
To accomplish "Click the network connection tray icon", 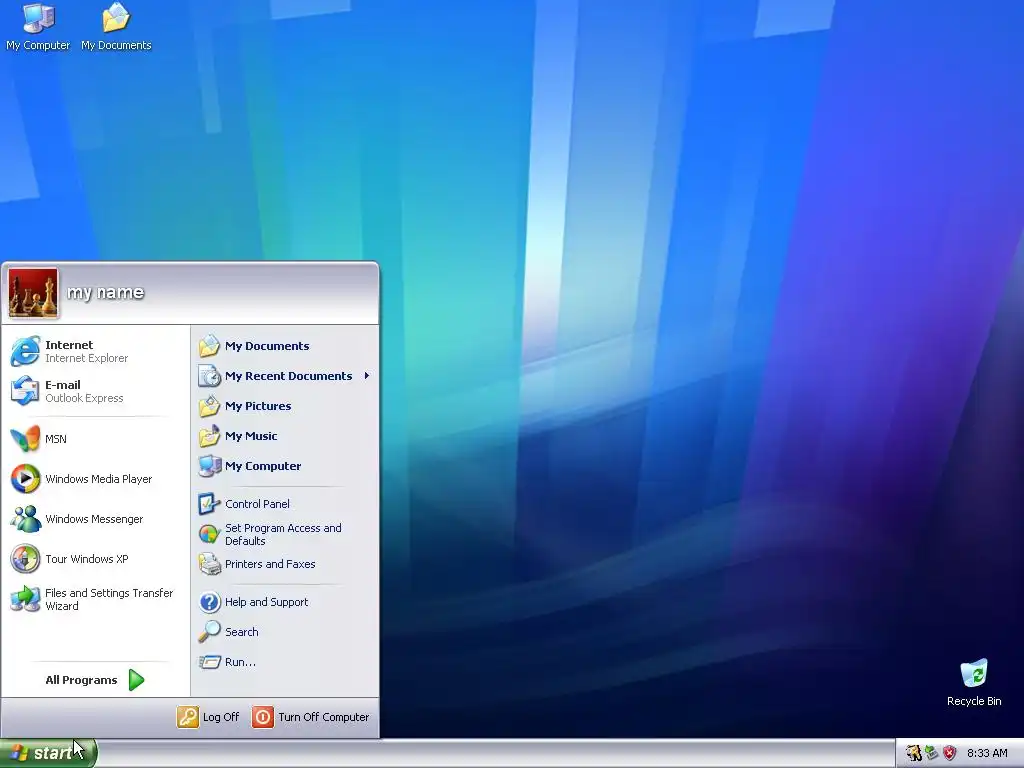I will point(932,753).
